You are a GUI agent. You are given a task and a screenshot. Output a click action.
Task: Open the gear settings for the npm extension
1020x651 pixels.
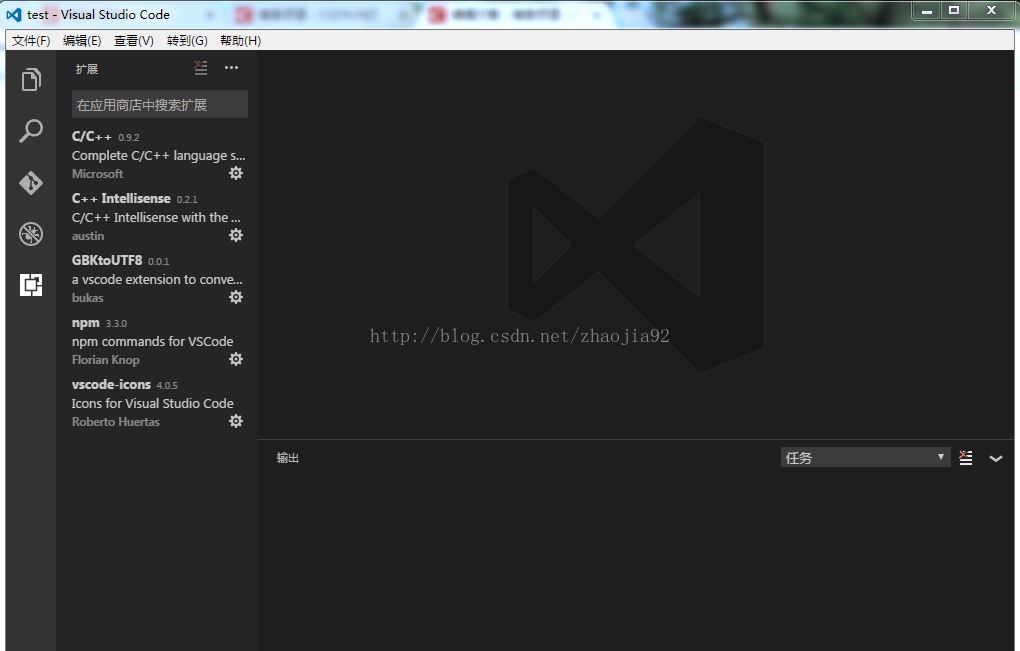tap(235, 359)
